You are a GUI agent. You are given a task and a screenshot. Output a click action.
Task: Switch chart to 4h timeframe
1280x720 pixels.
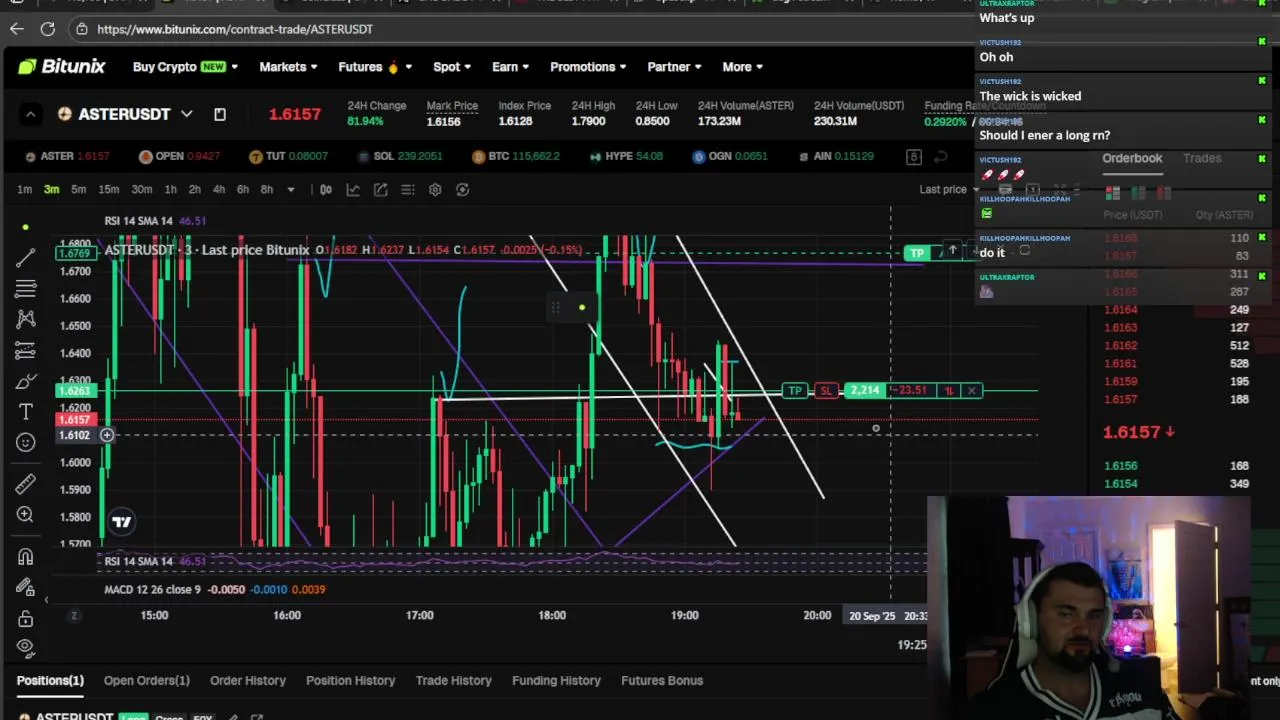pos(218,189)
